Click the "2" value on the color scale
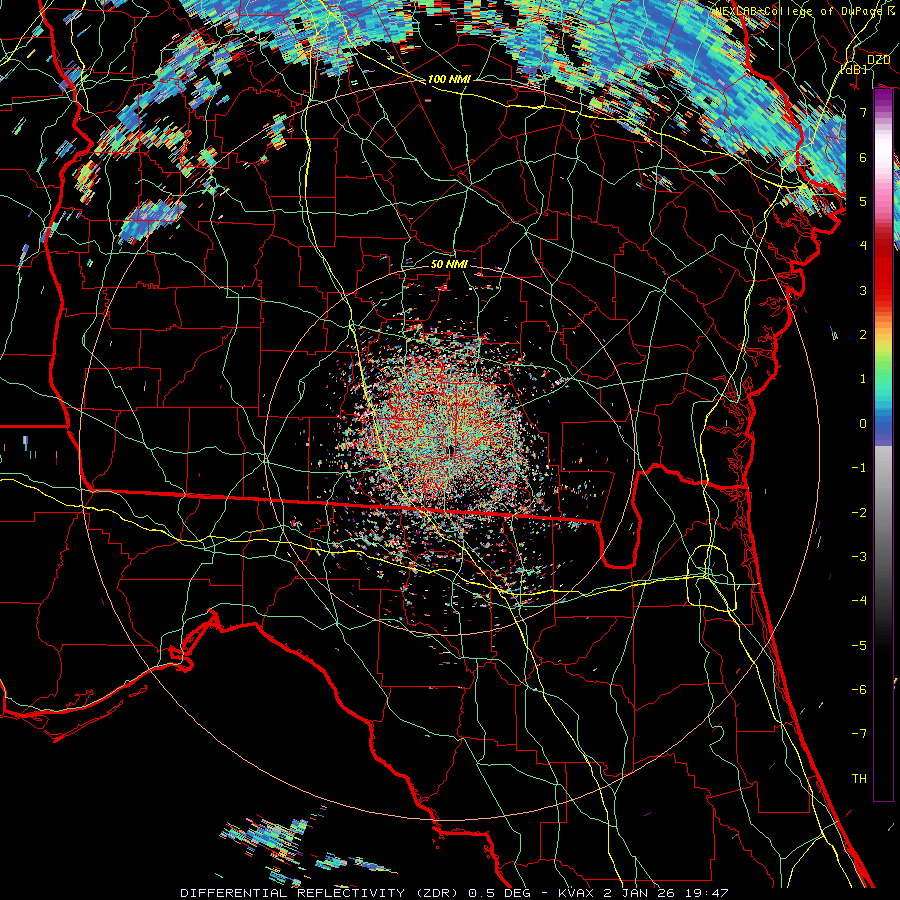The width and height of the screenshot is (900, 900). 863,335
